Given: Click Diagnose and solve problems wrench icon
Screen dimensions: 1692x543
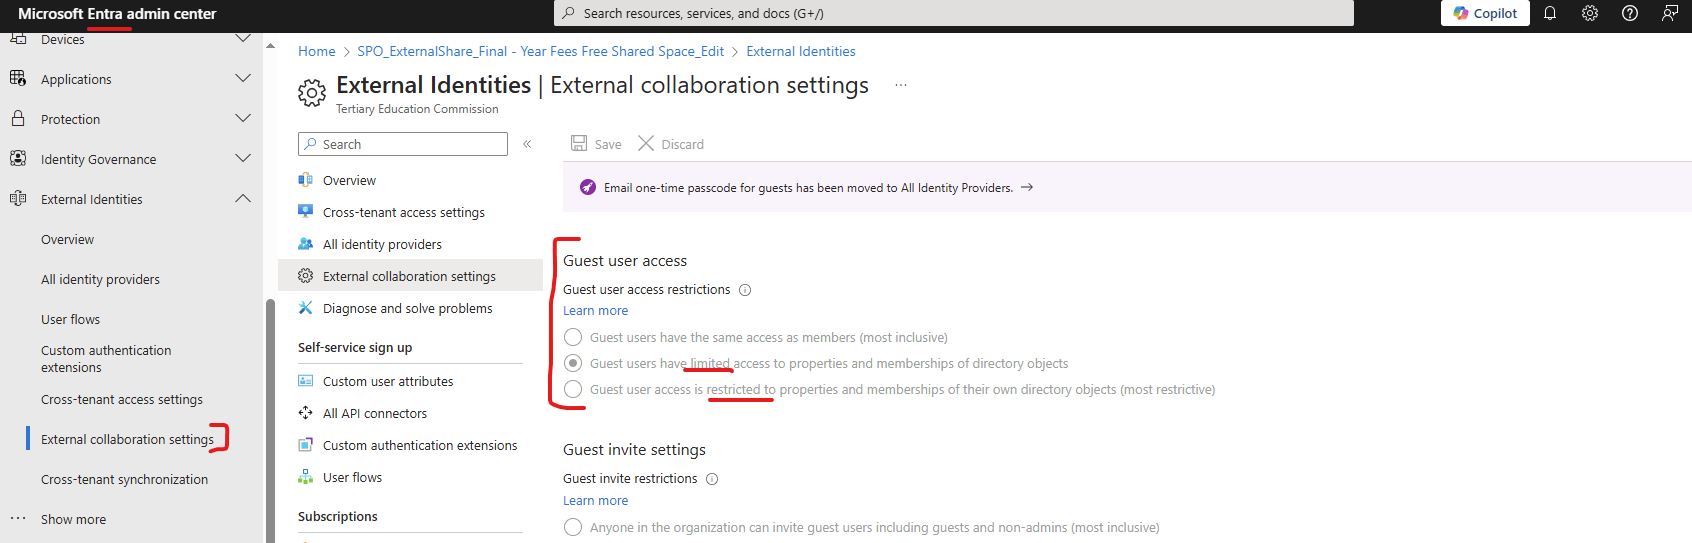Looking at the screenshot, I should (306, 307).
